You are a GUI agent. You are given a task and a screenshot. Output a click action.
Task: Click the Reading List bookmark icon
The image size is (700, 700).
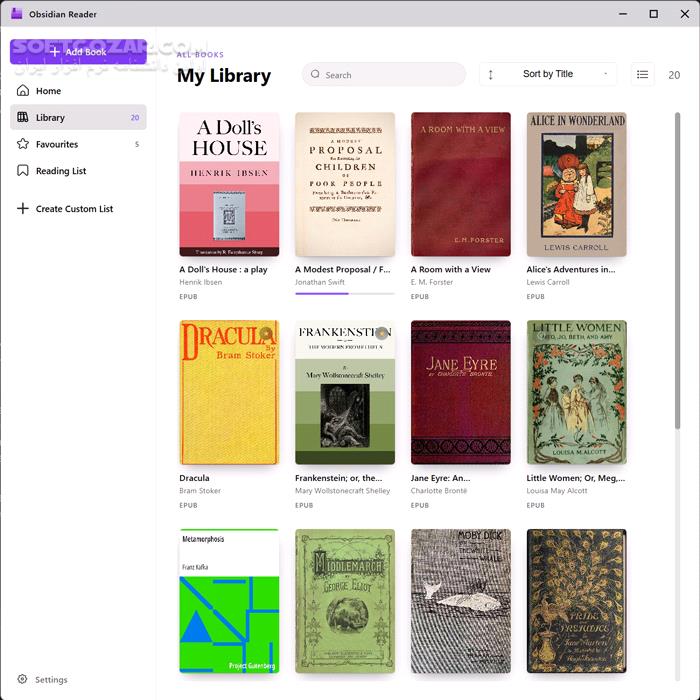point(23,171)
